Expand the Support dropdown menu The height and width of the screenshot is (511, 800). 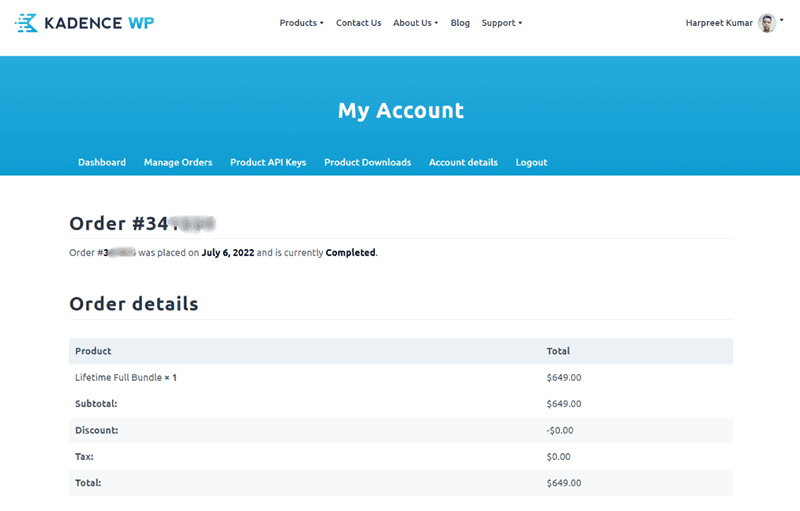502,23
